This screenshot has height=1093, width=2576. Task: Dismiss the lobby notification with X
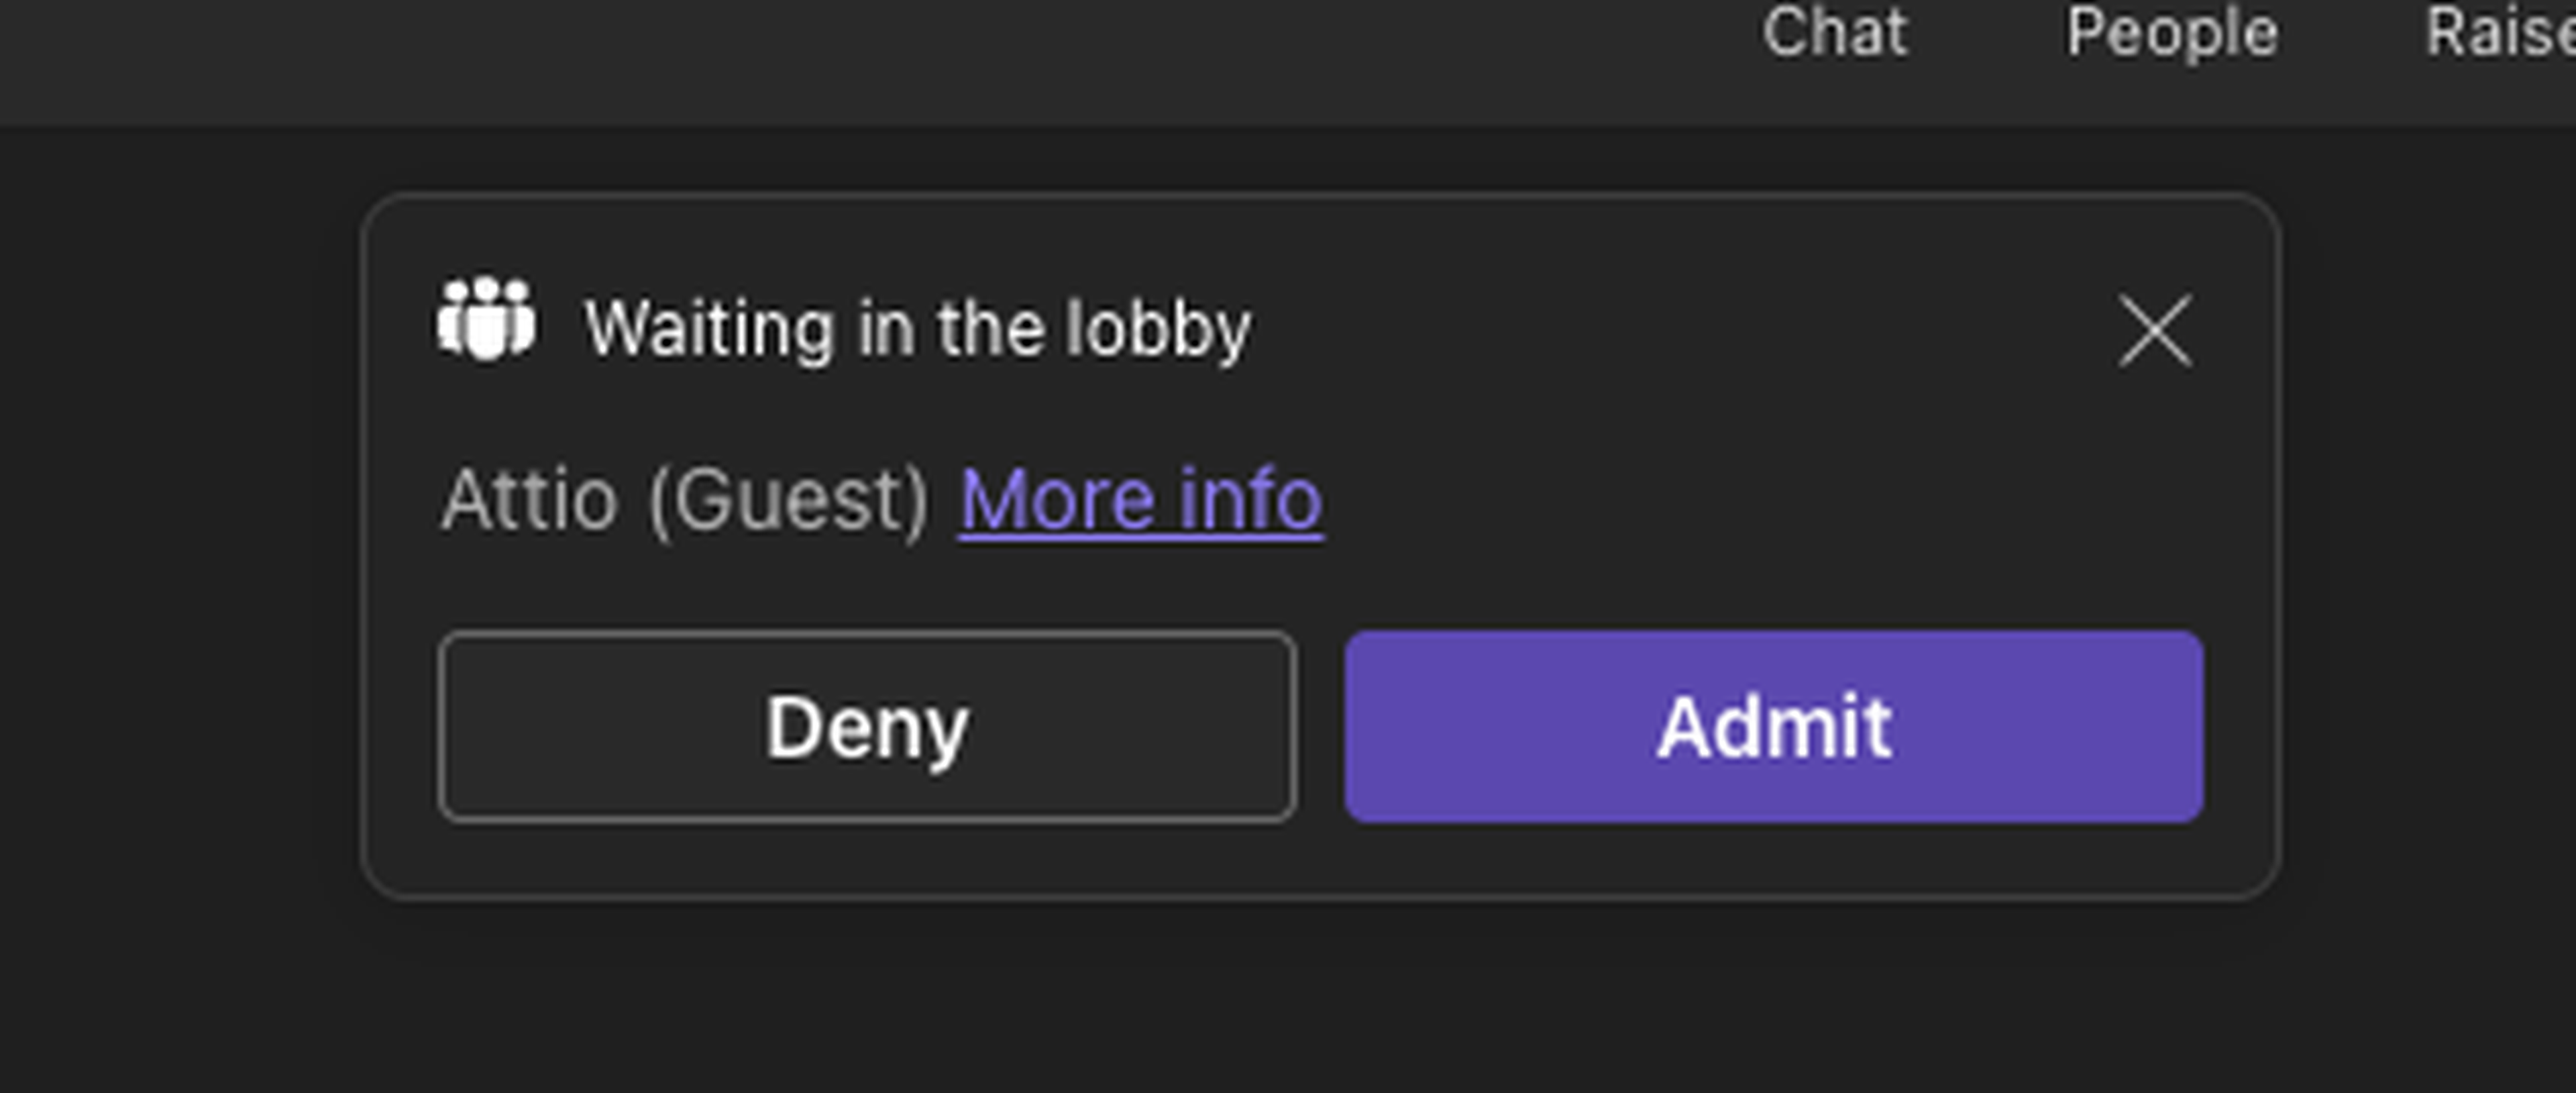tap(2155, 330)
